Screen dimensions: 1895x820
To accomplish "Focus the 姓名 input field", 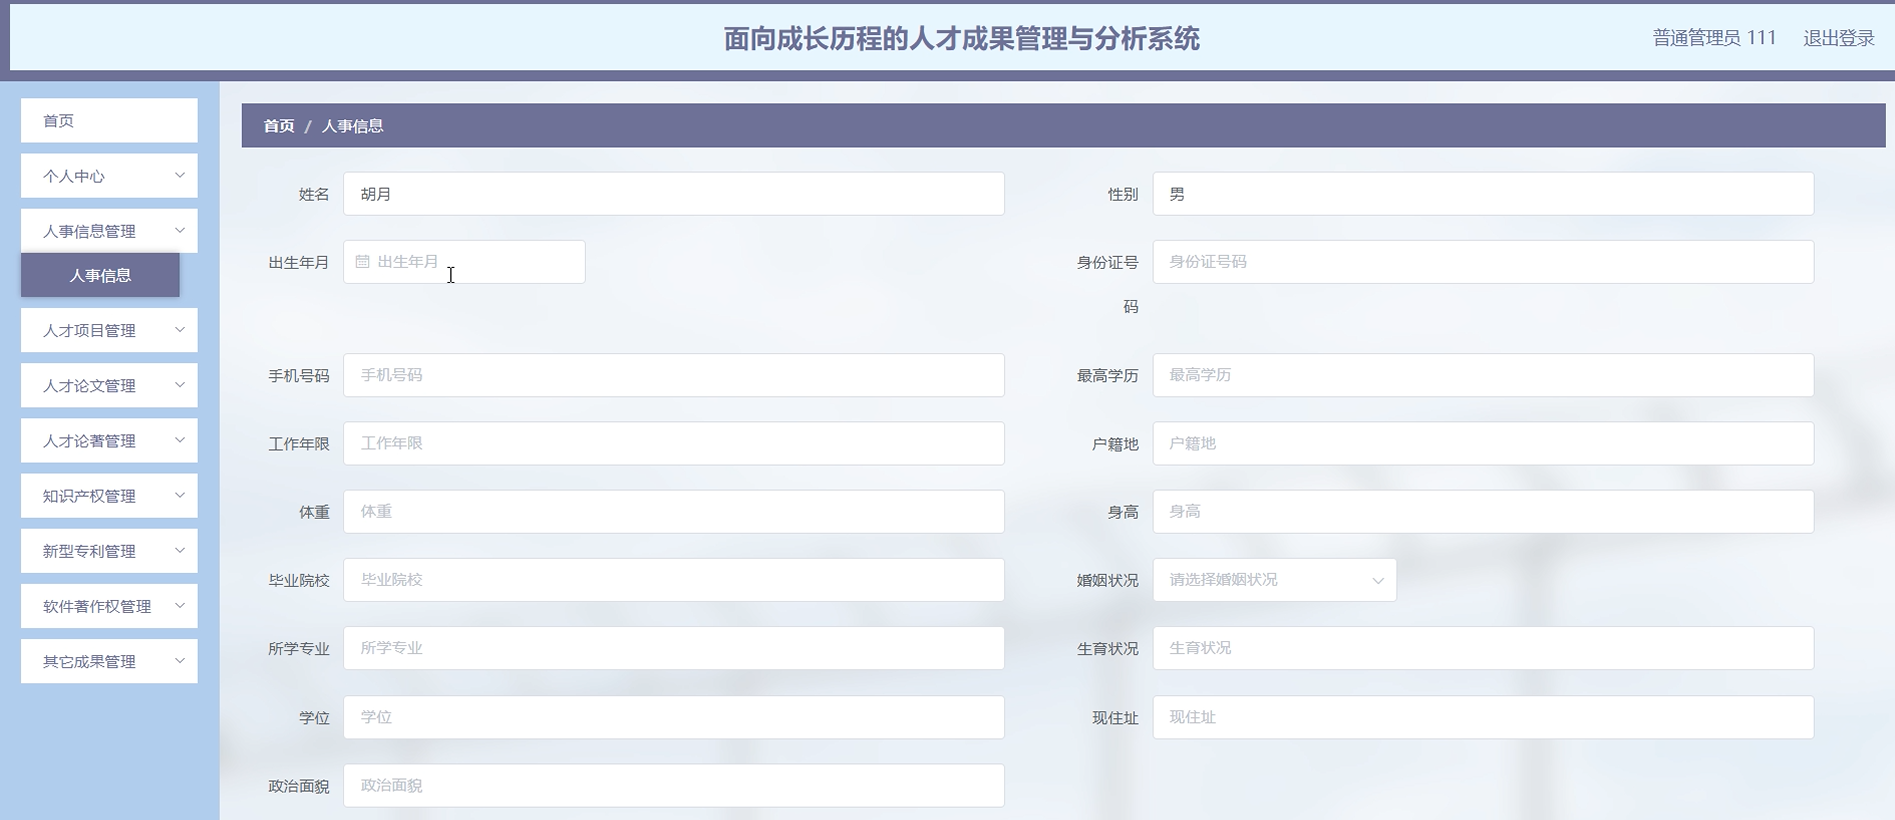I will pyautogui.click(x=673, y=194).
